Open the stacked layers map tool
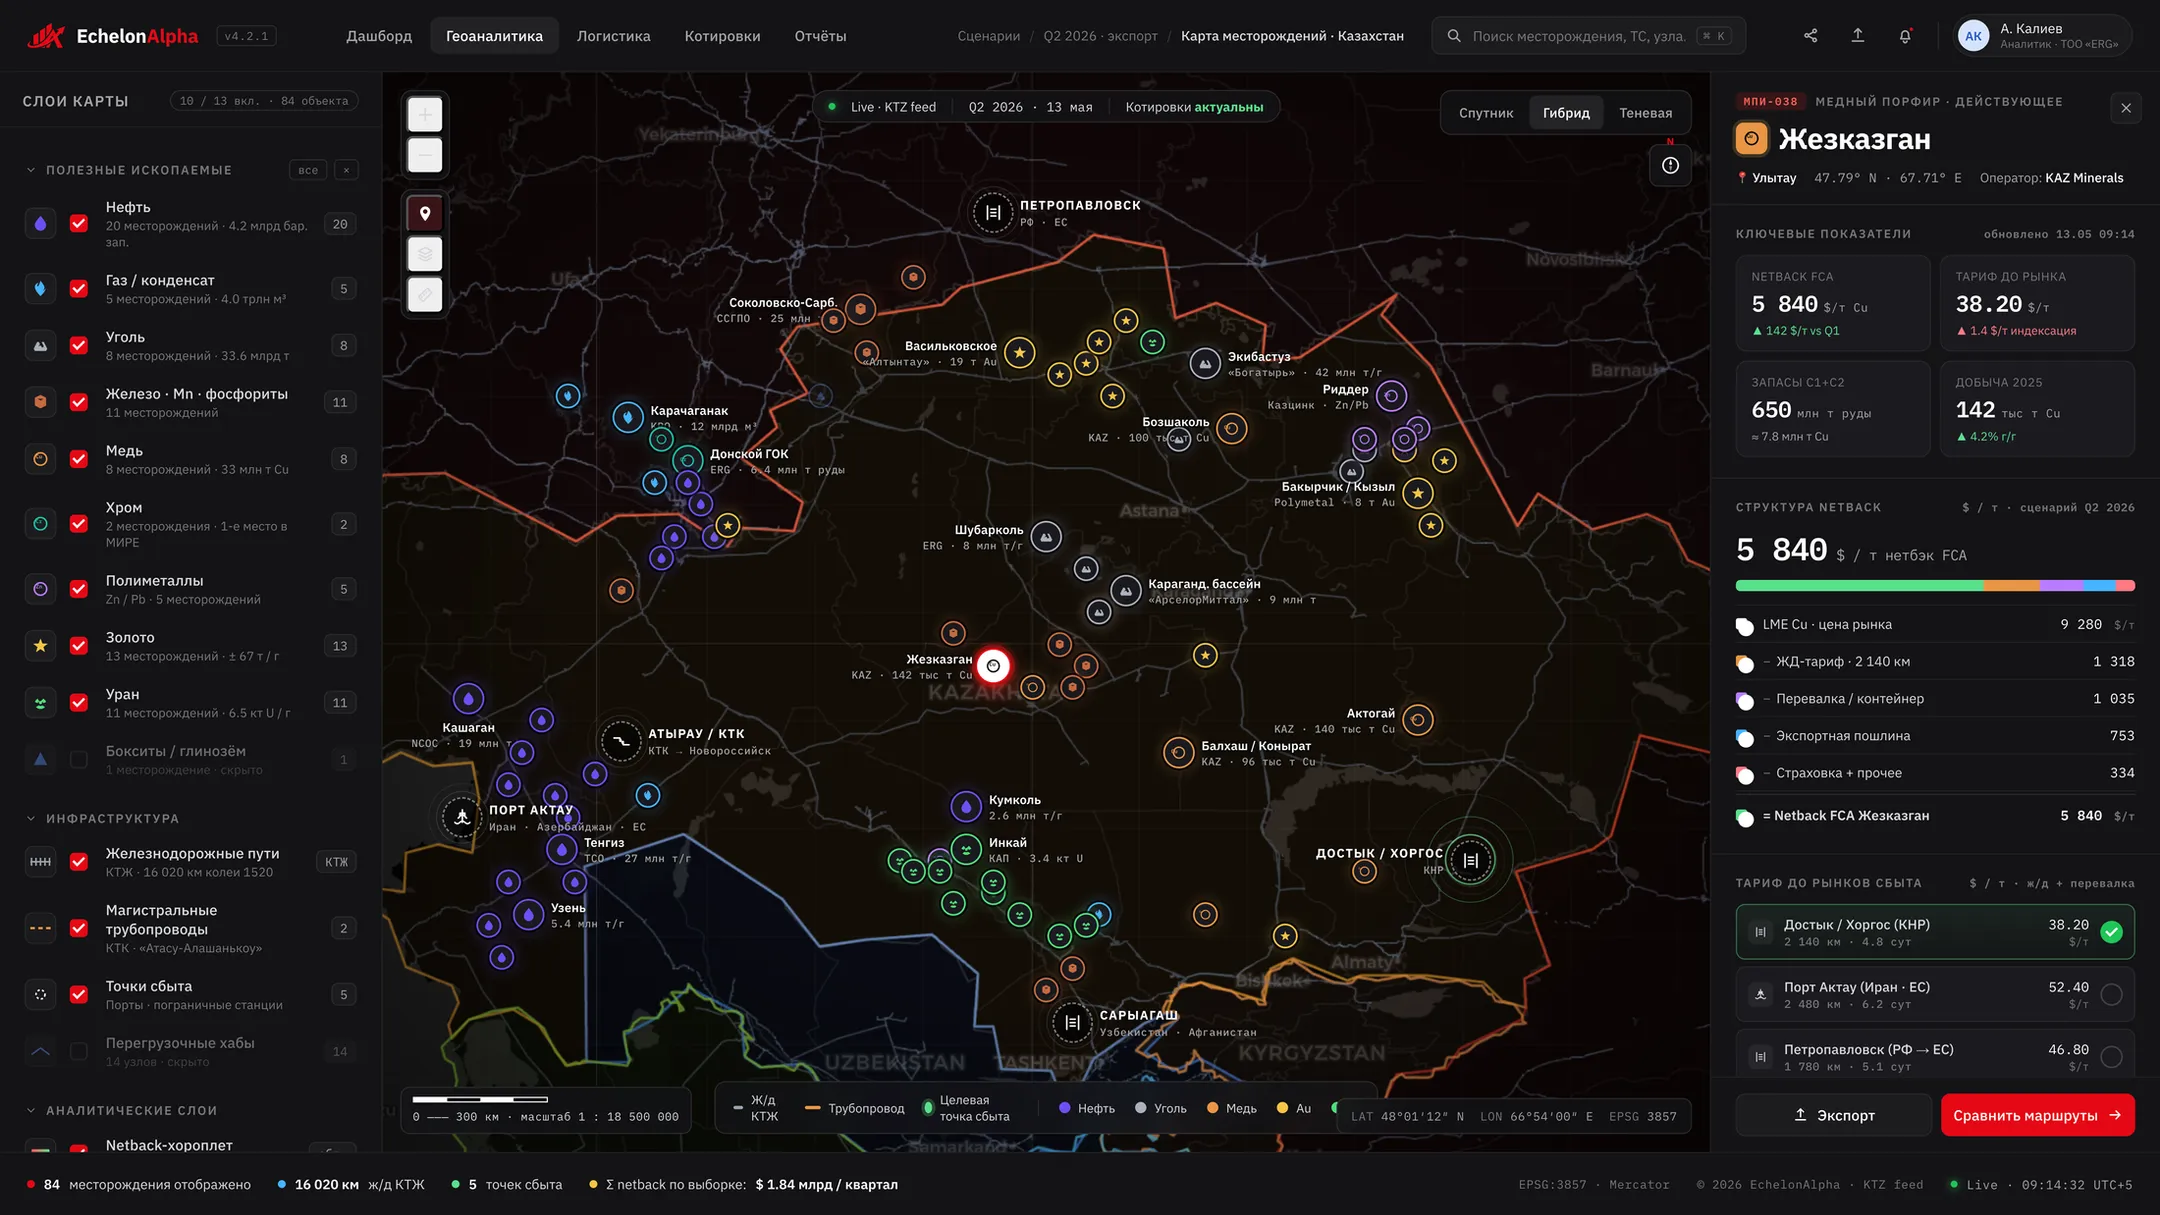Screen dimensions: 2160x1215 point(425,254)
